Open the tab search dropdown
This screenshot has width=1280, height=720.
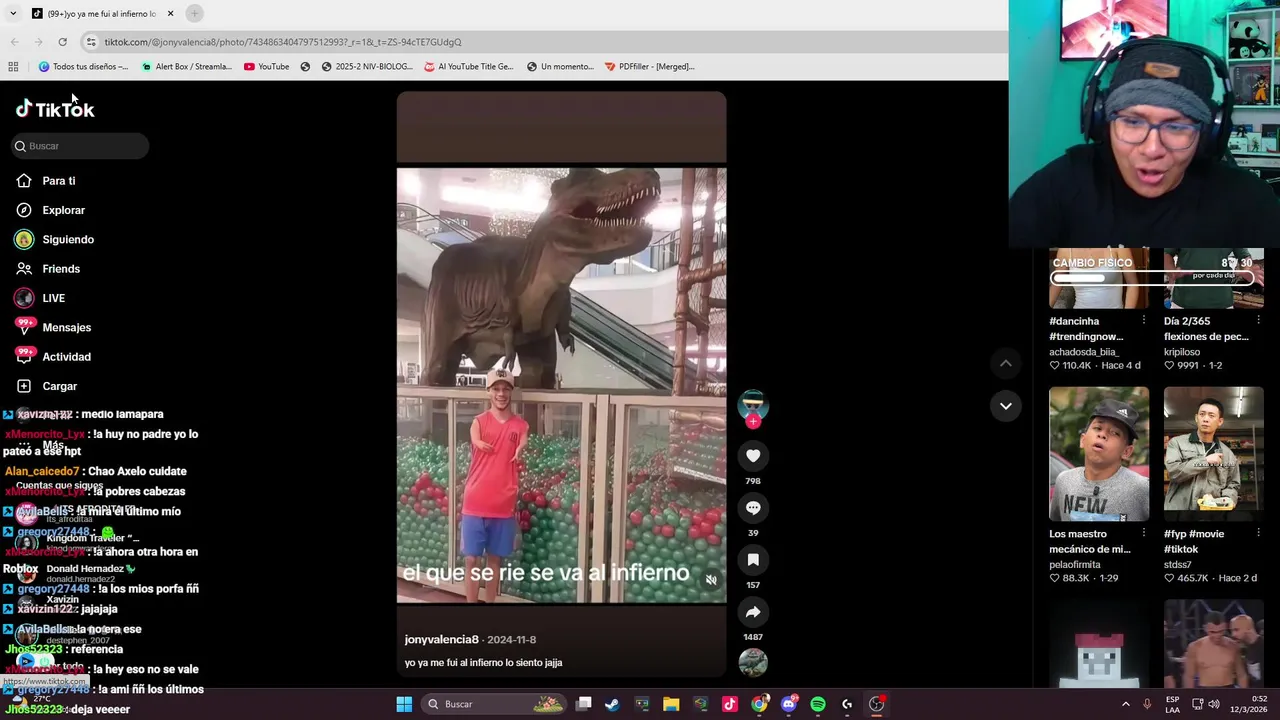pyautogui.click(x=13, y=13)
